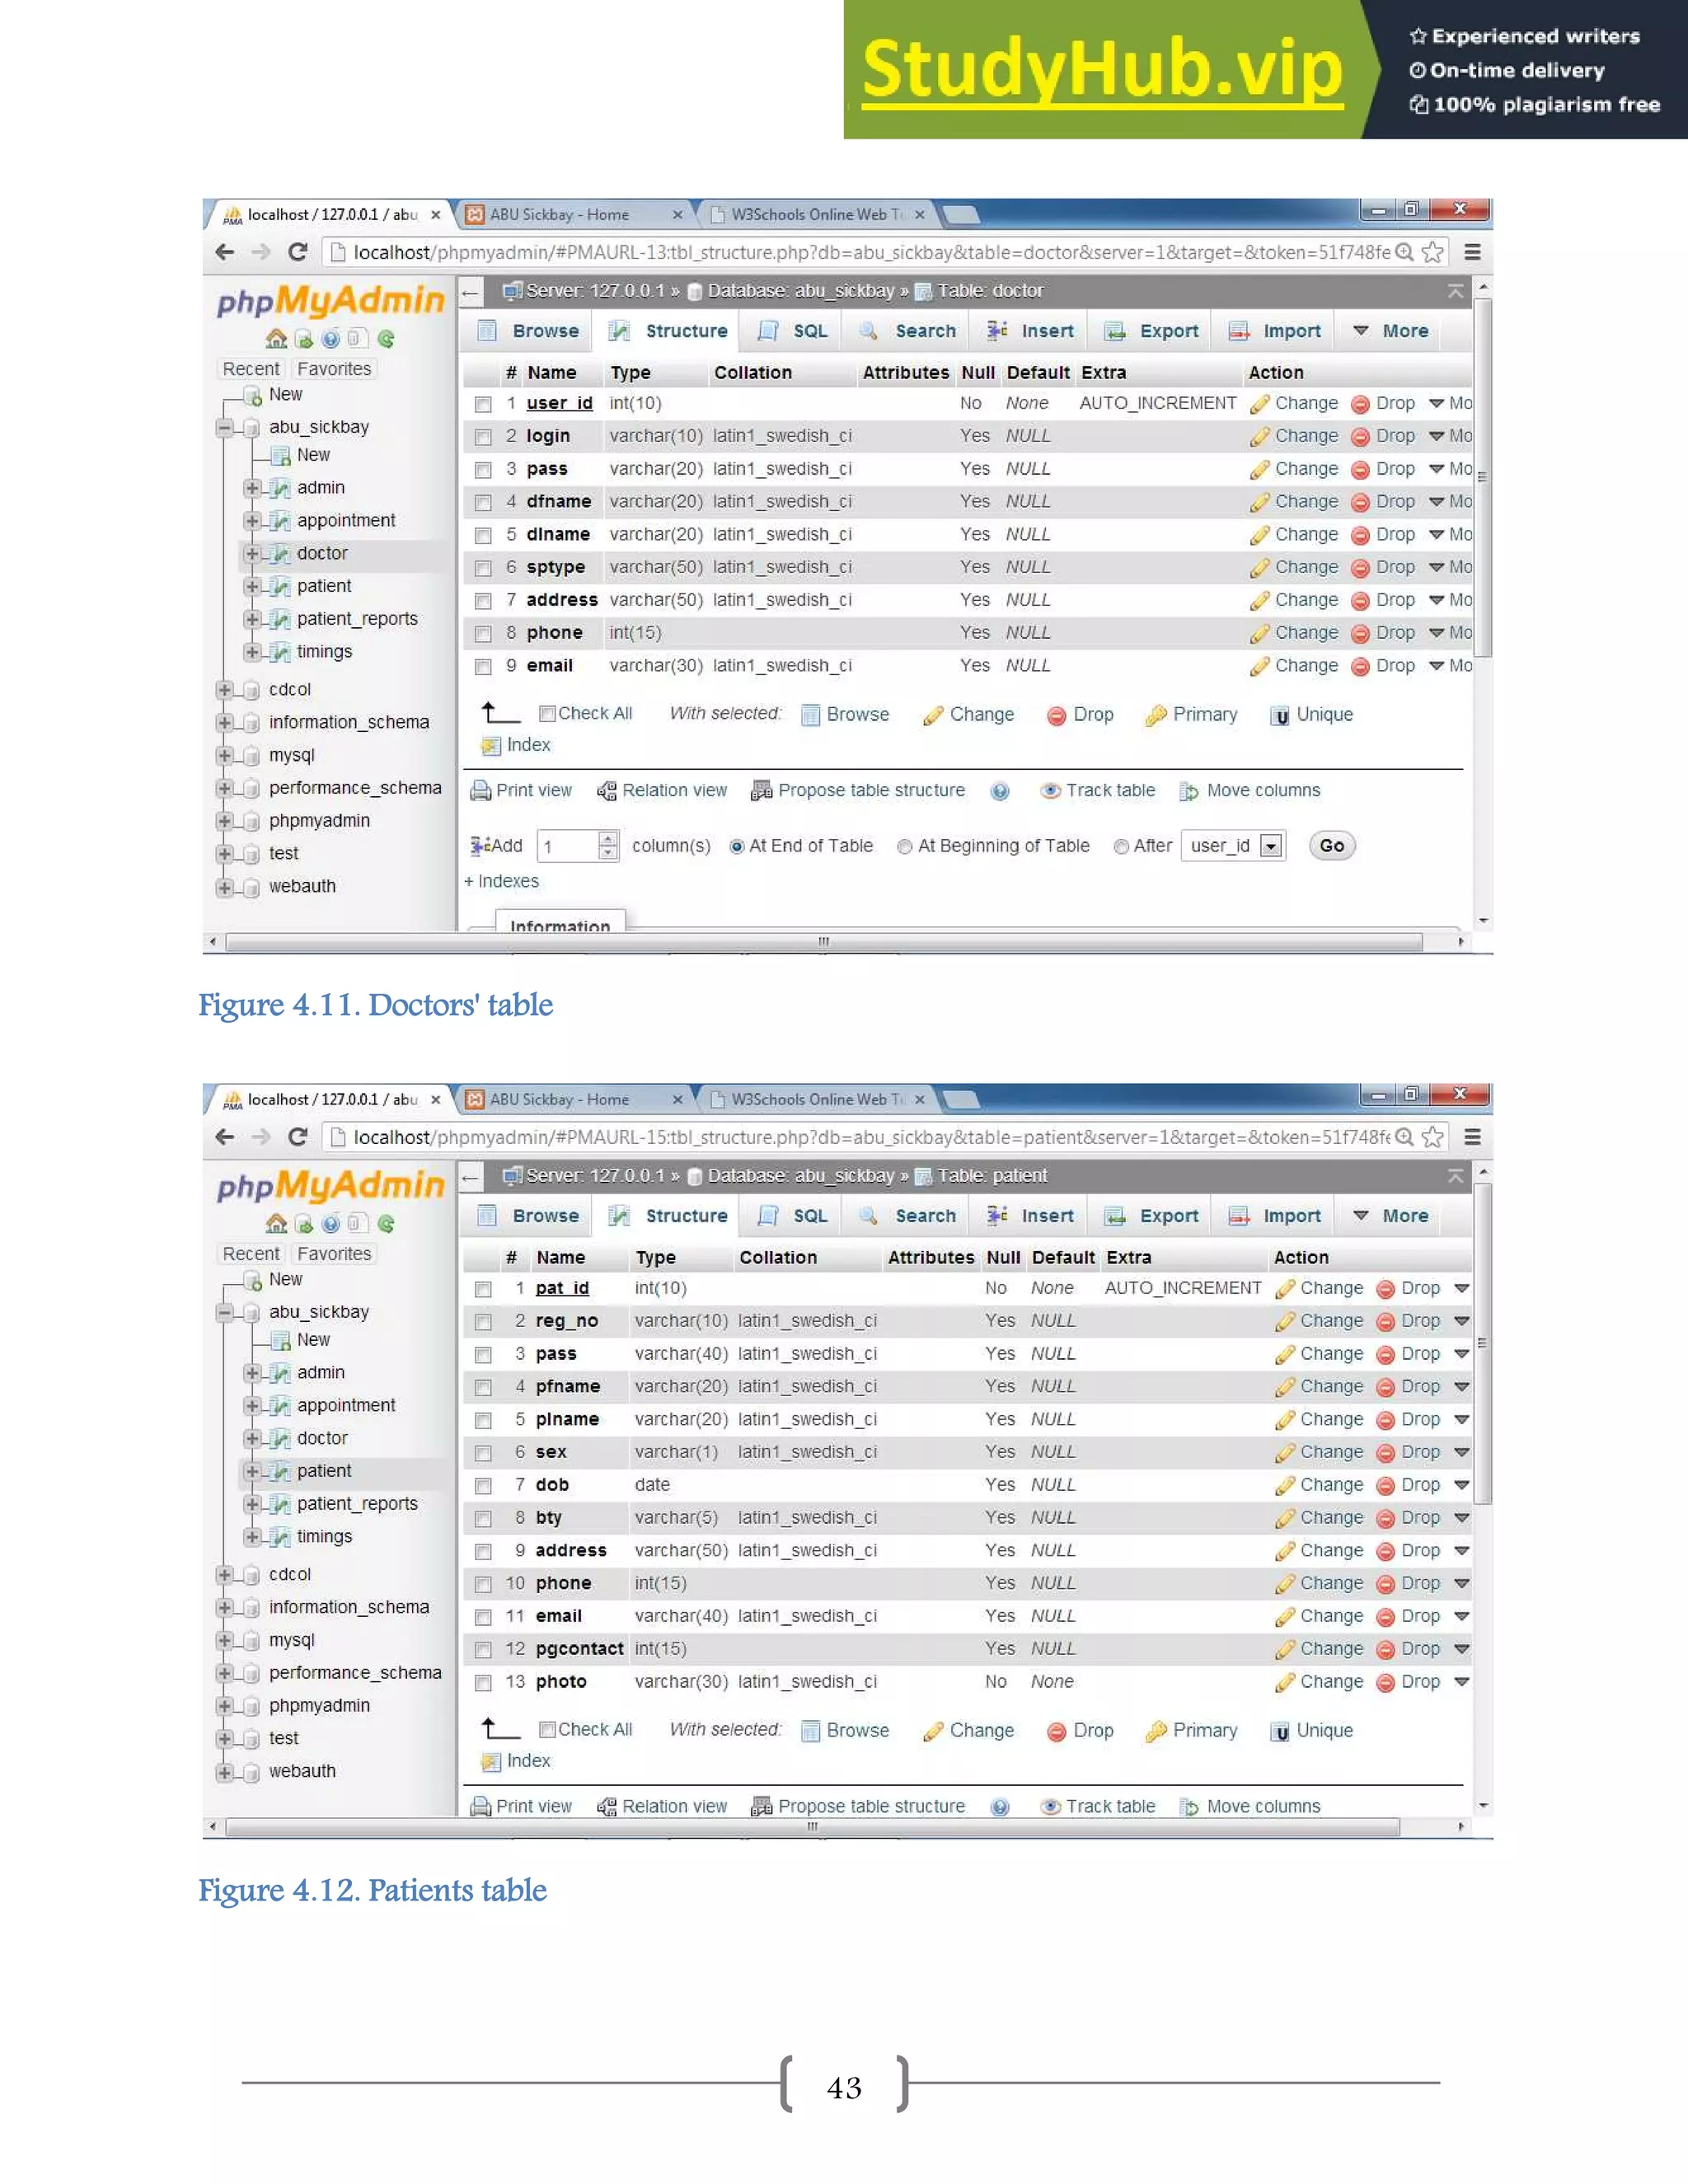Viewport: 1688px width, 2184px height.
Task: Click Browse icon in doctor With selected row
Action: [x=811, y=715]
